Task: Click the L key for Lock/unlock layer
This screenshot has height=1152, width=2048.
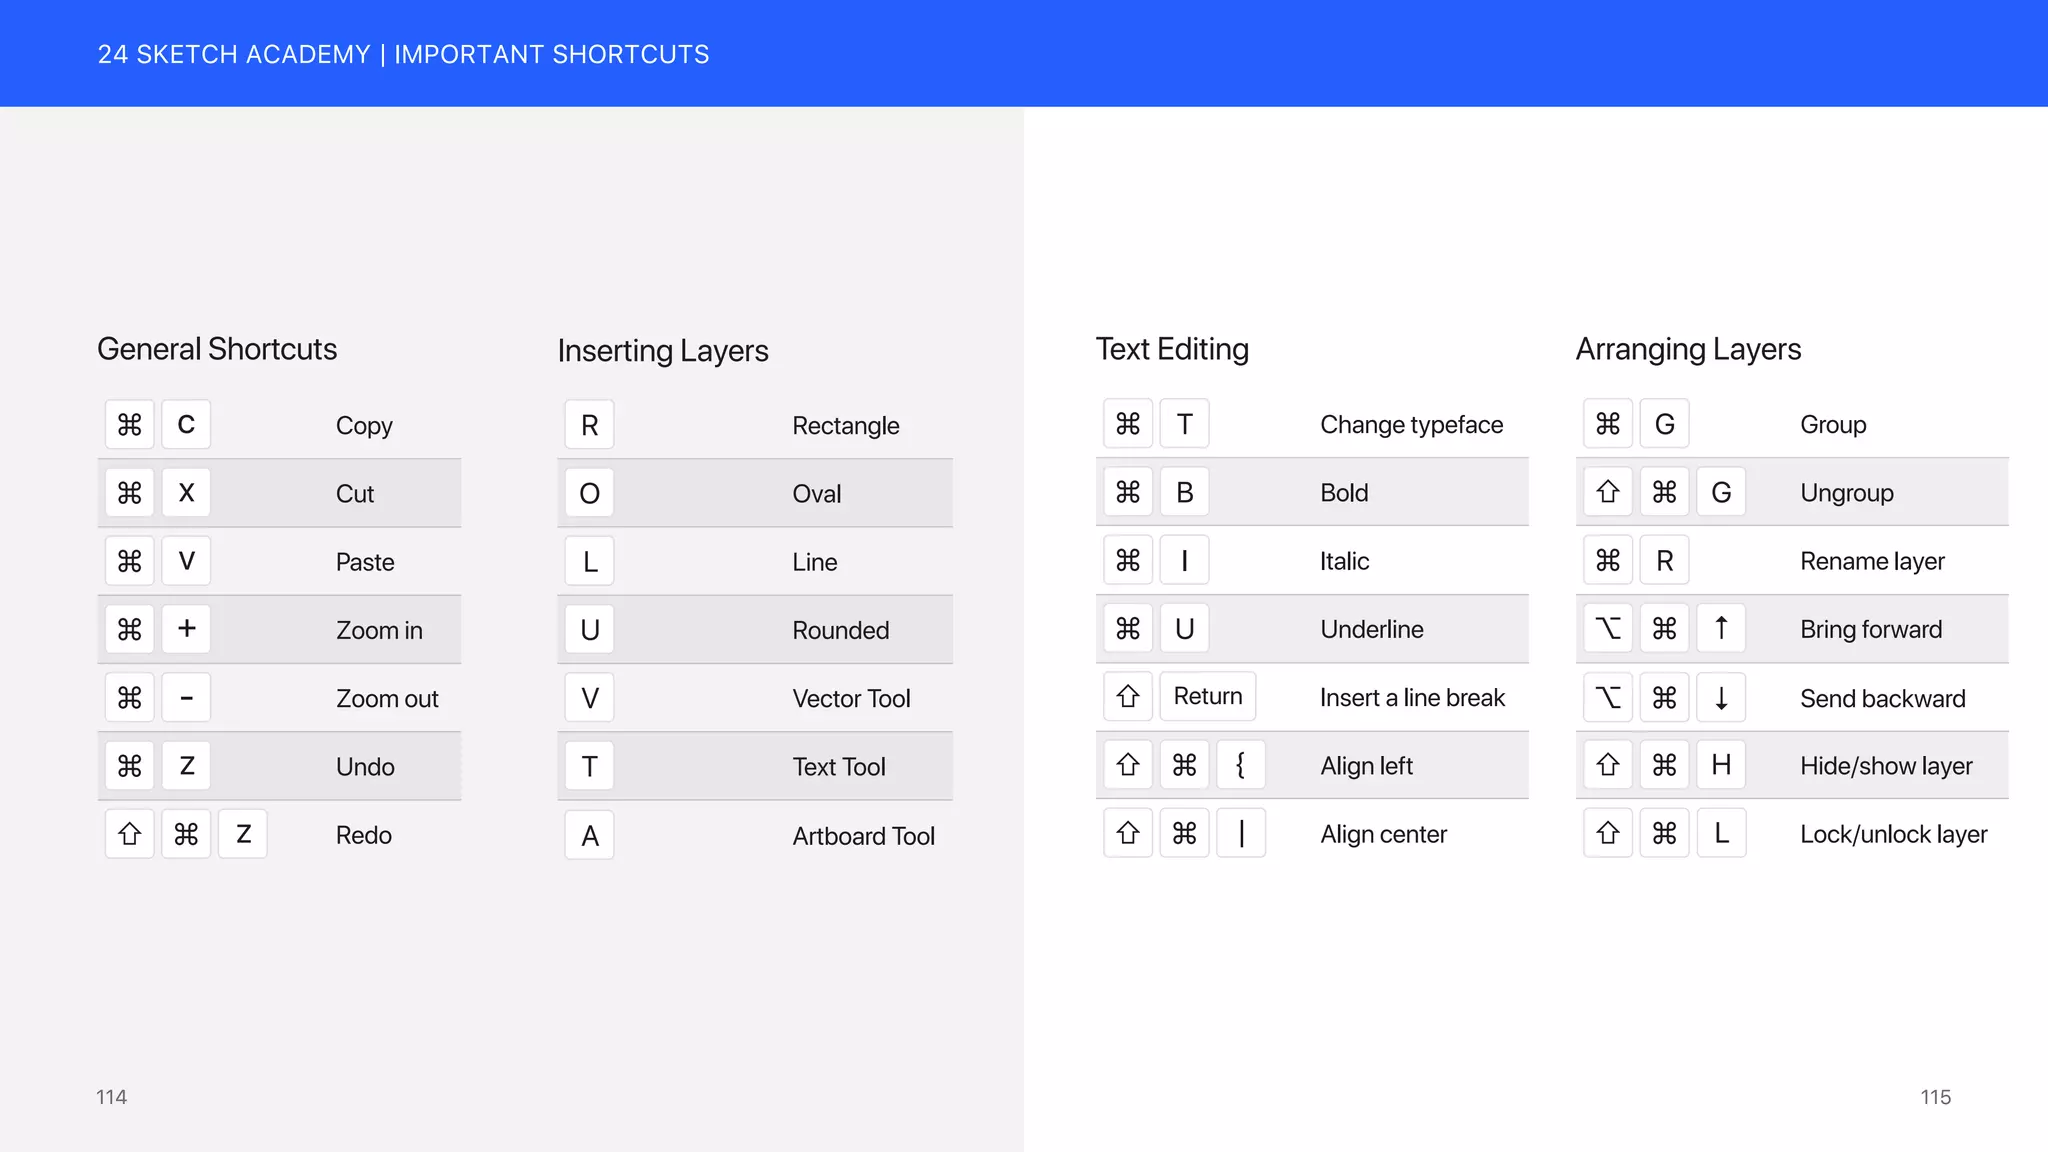Action: 1721,833
